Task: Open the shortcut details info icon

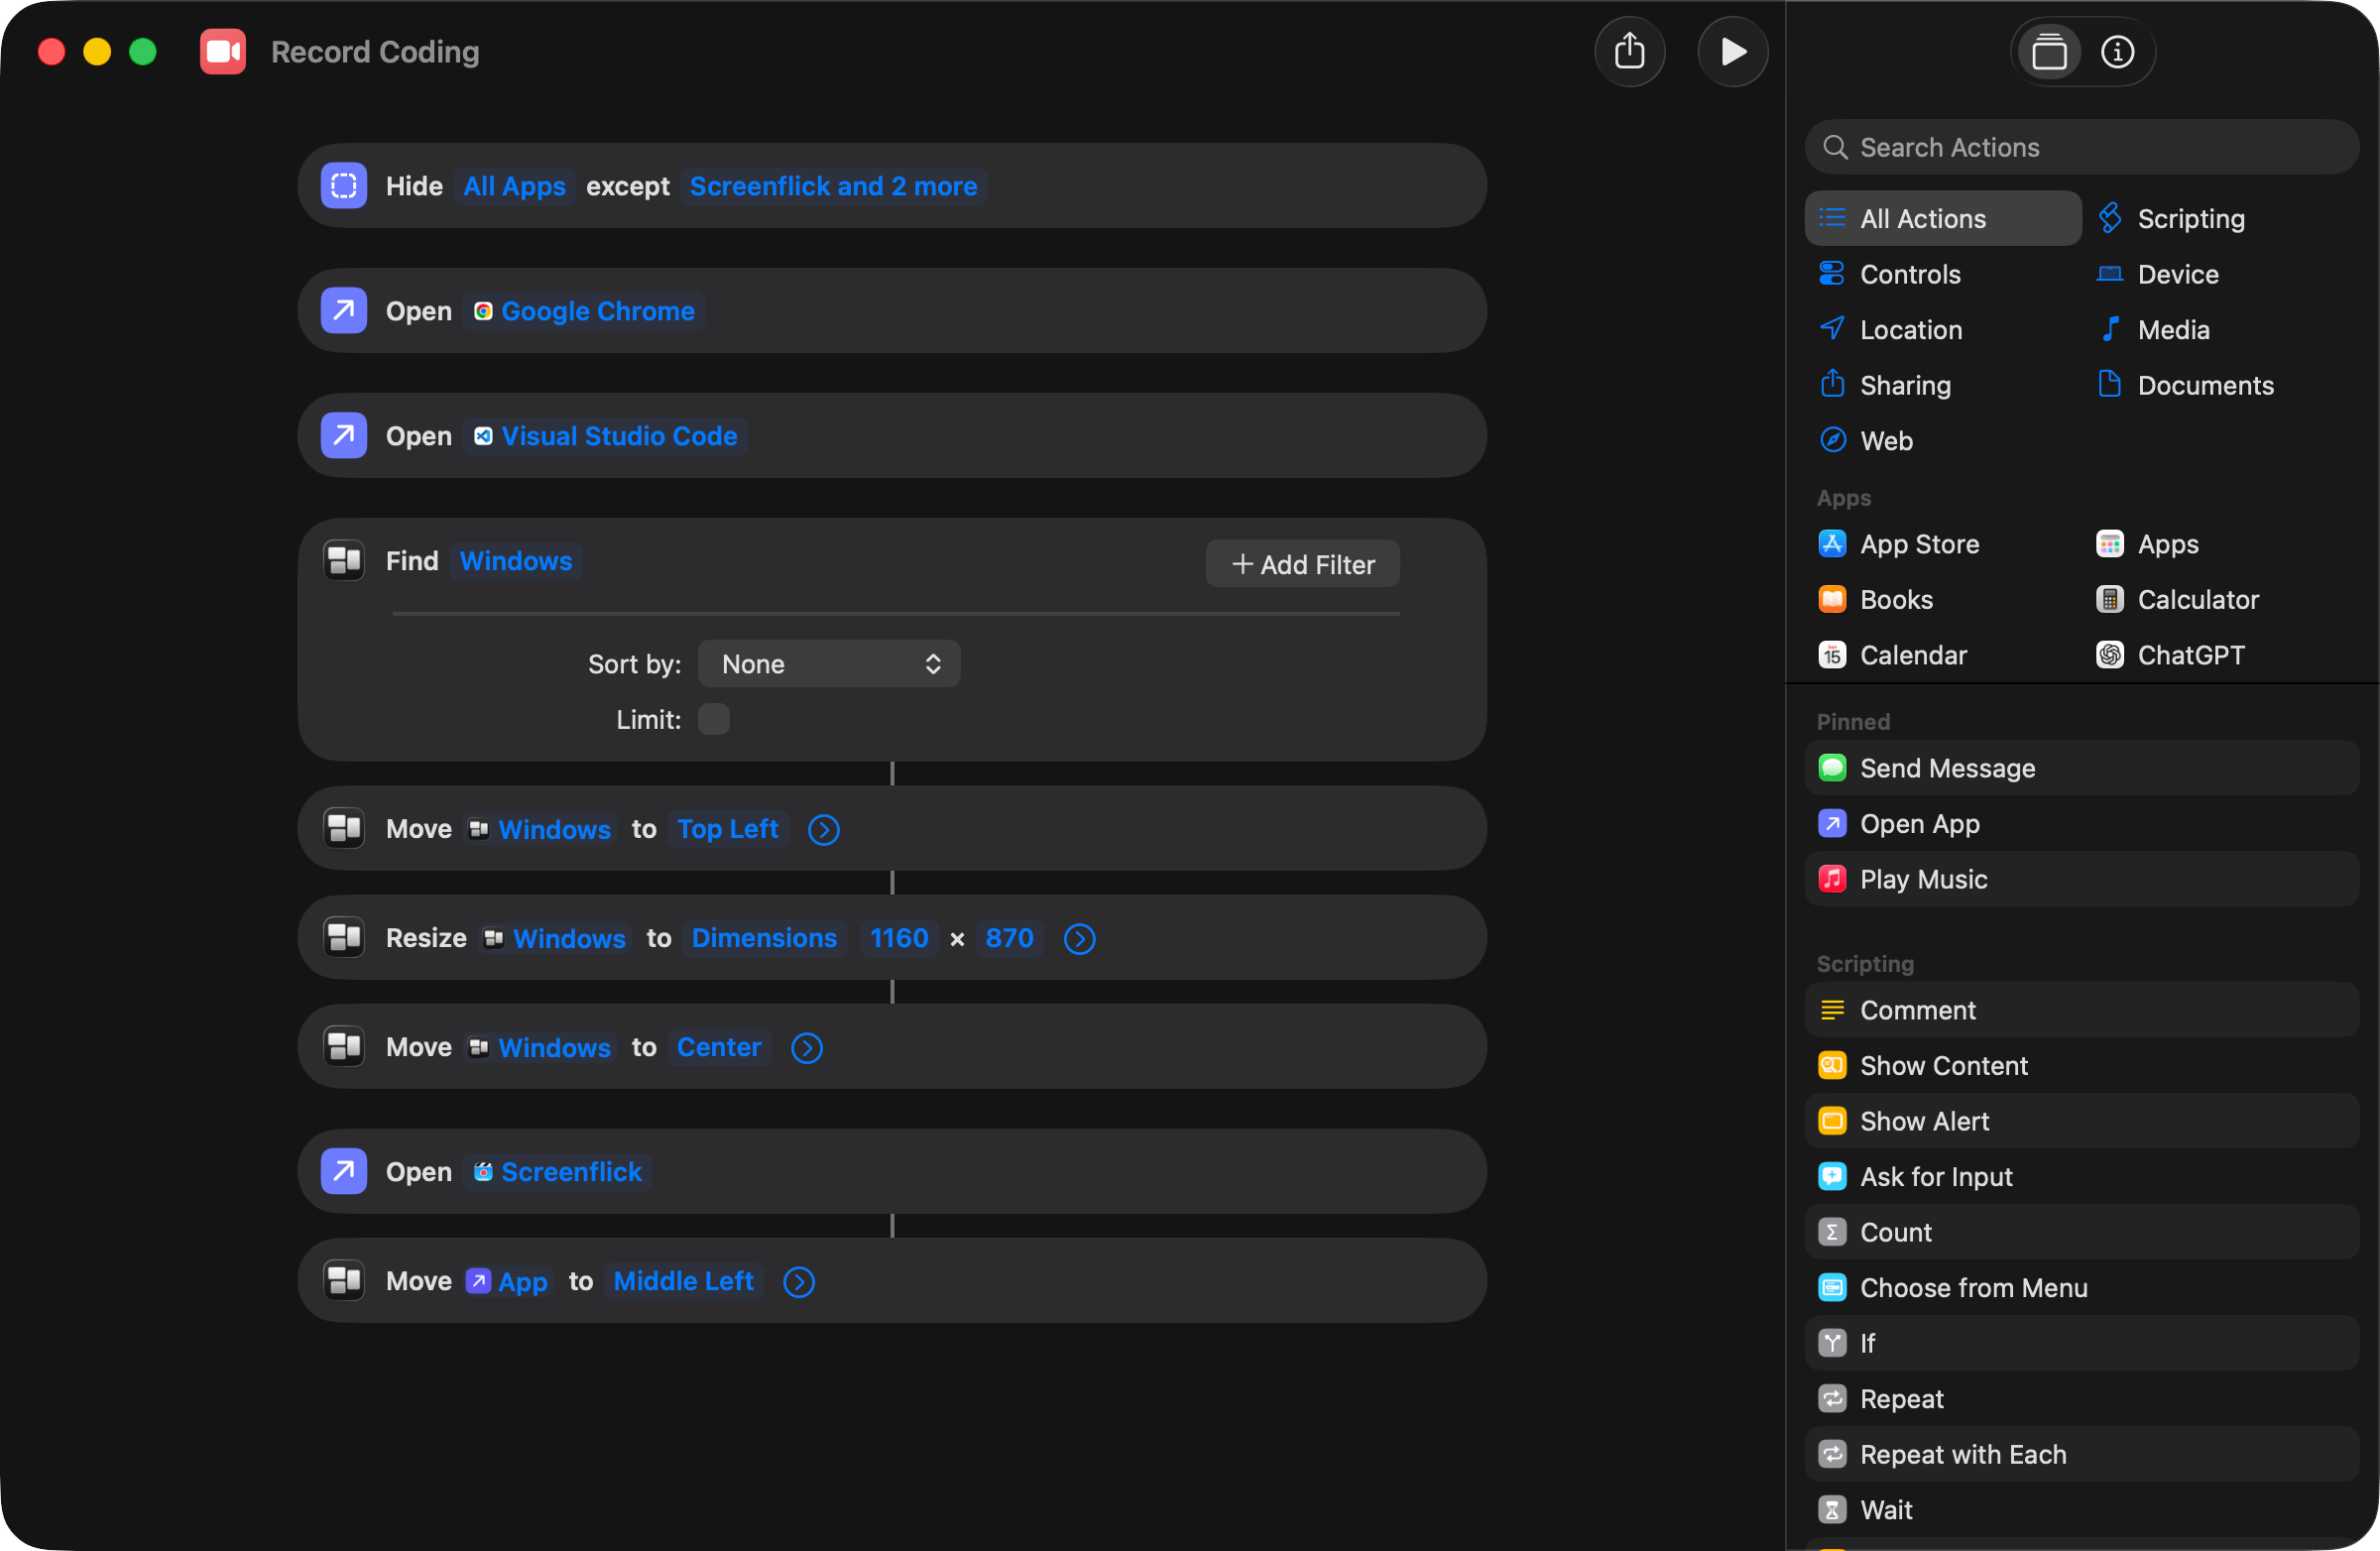Action: pos(2116,52)
